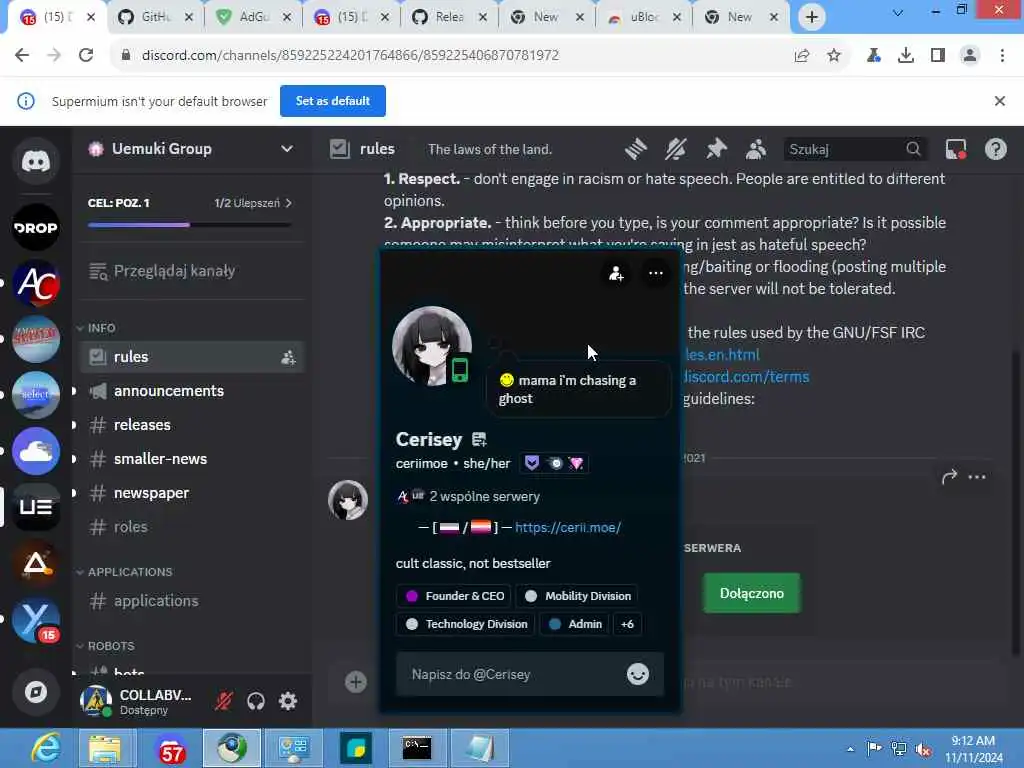Click the Founder & CEO role tag
Viewport: 1024px width, 768px height.
point(455,596)
